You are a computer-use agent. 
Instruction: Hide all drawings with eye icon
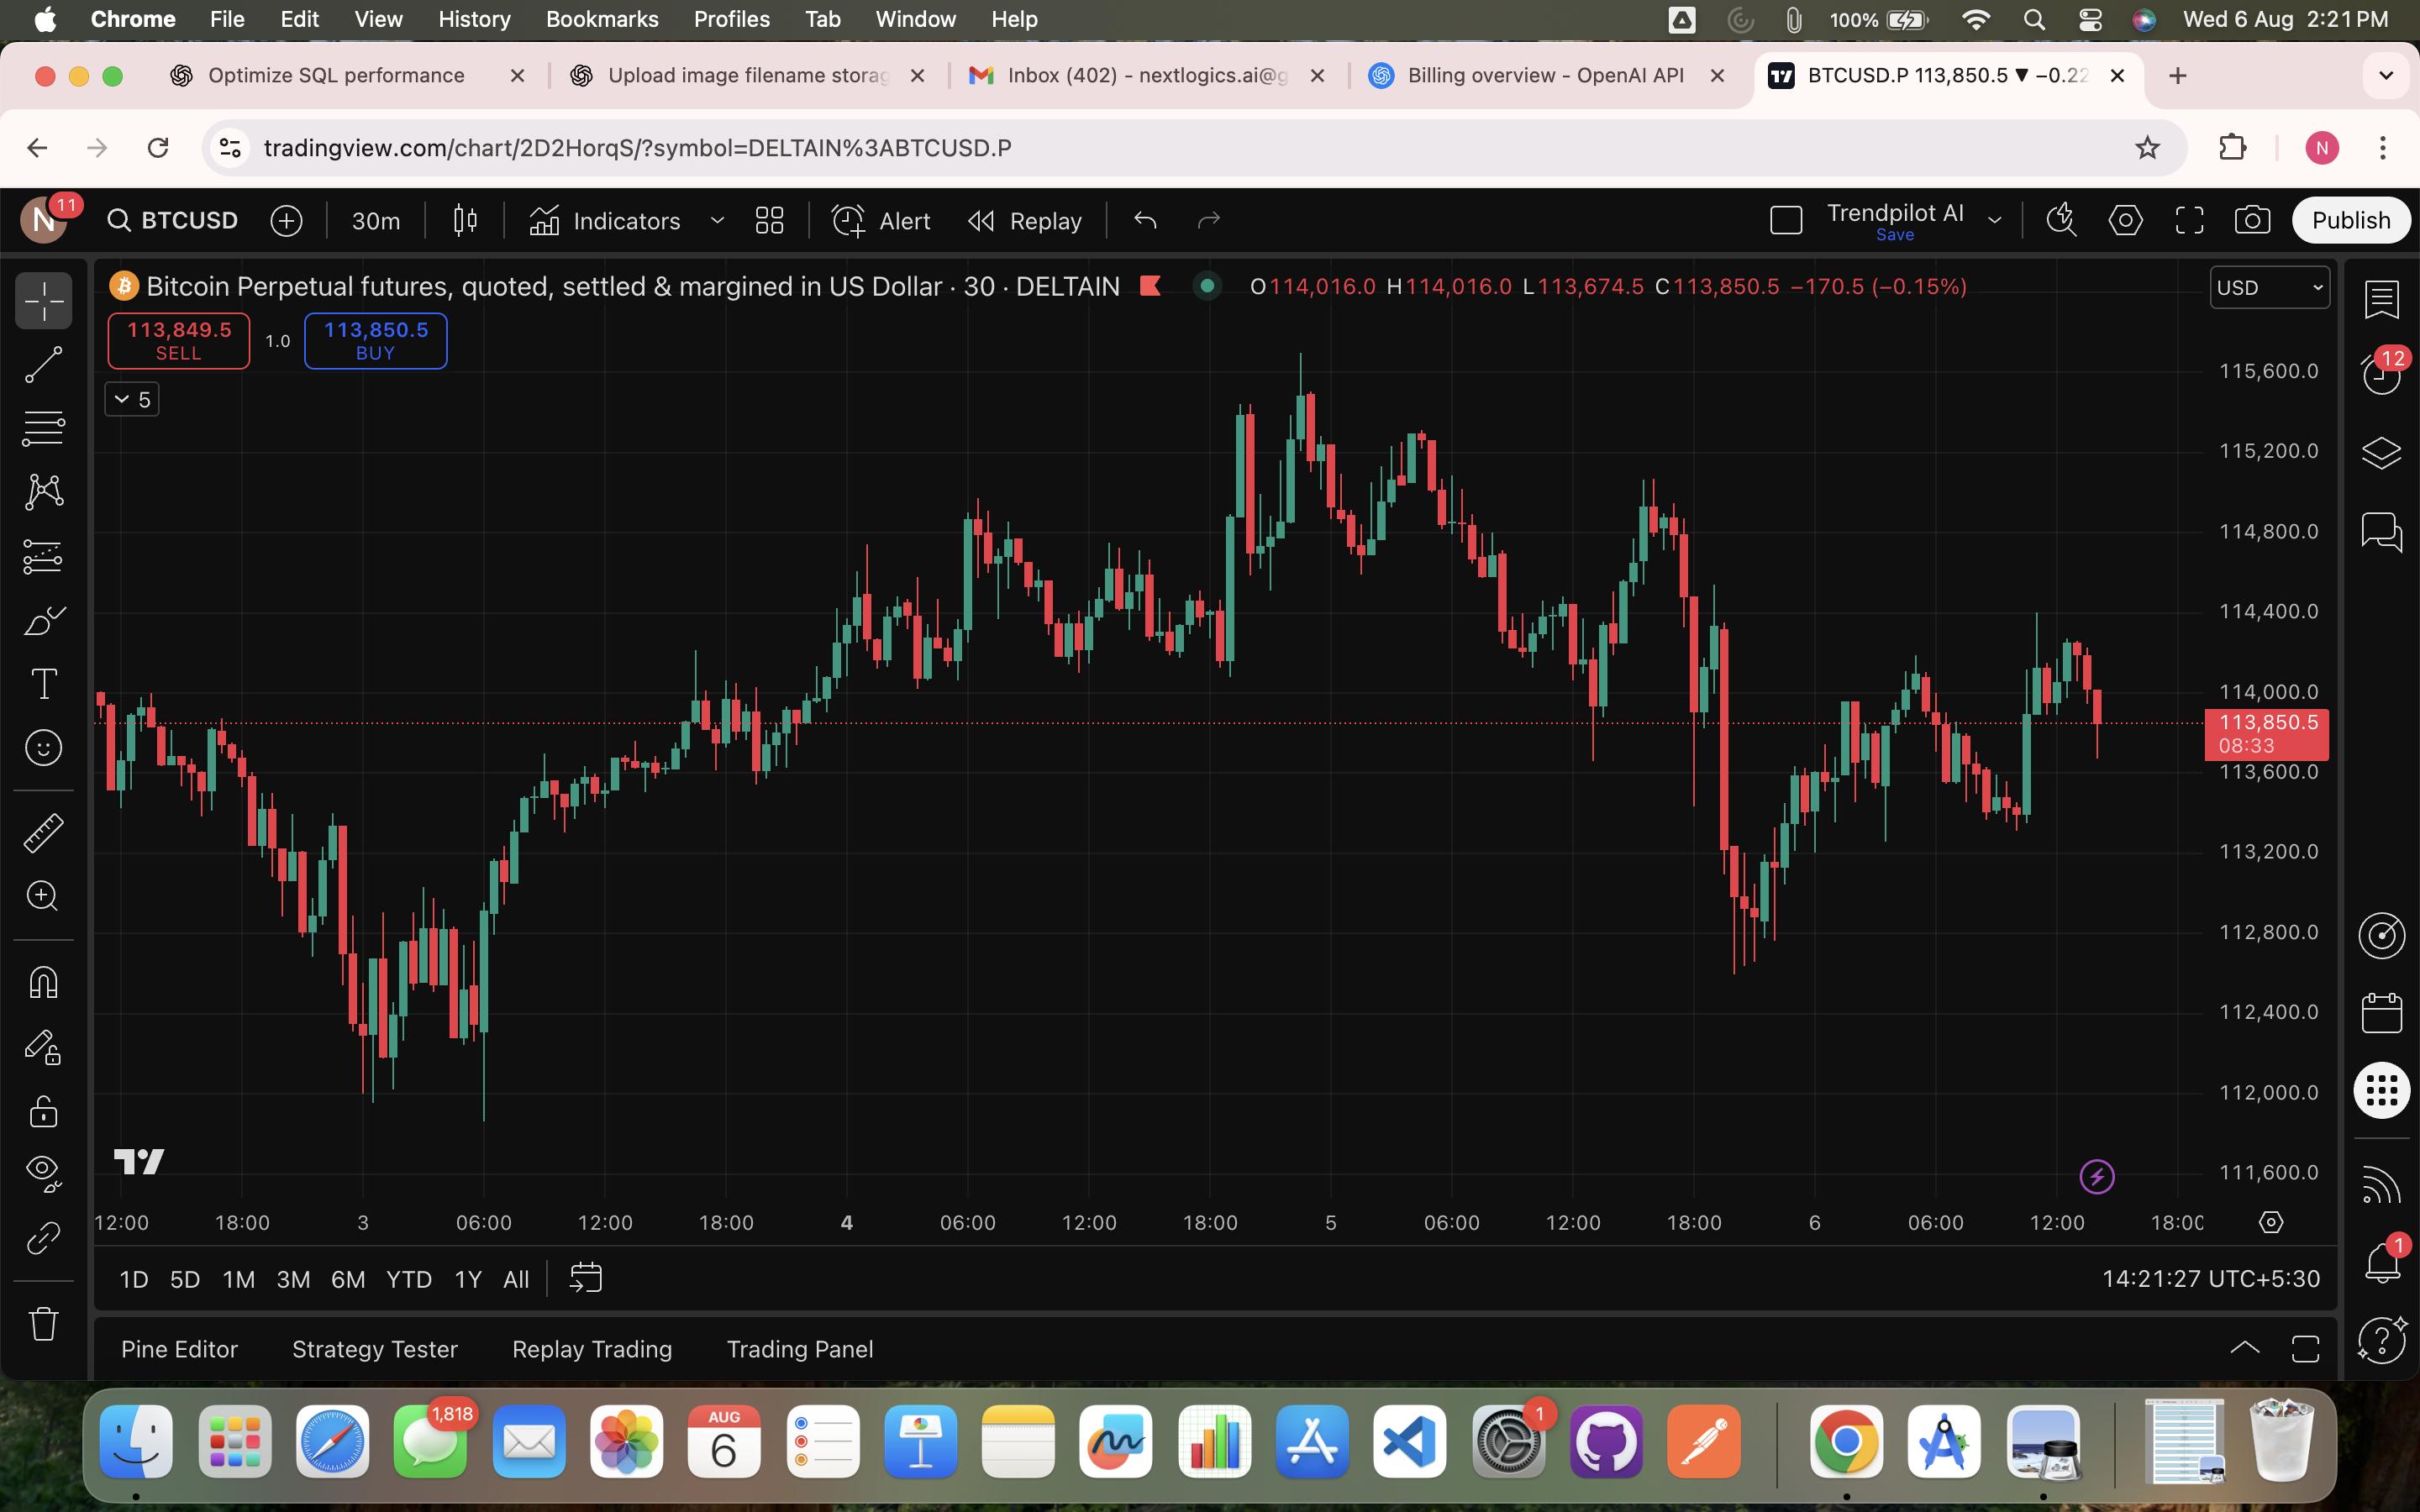(x=43, y=1170)
